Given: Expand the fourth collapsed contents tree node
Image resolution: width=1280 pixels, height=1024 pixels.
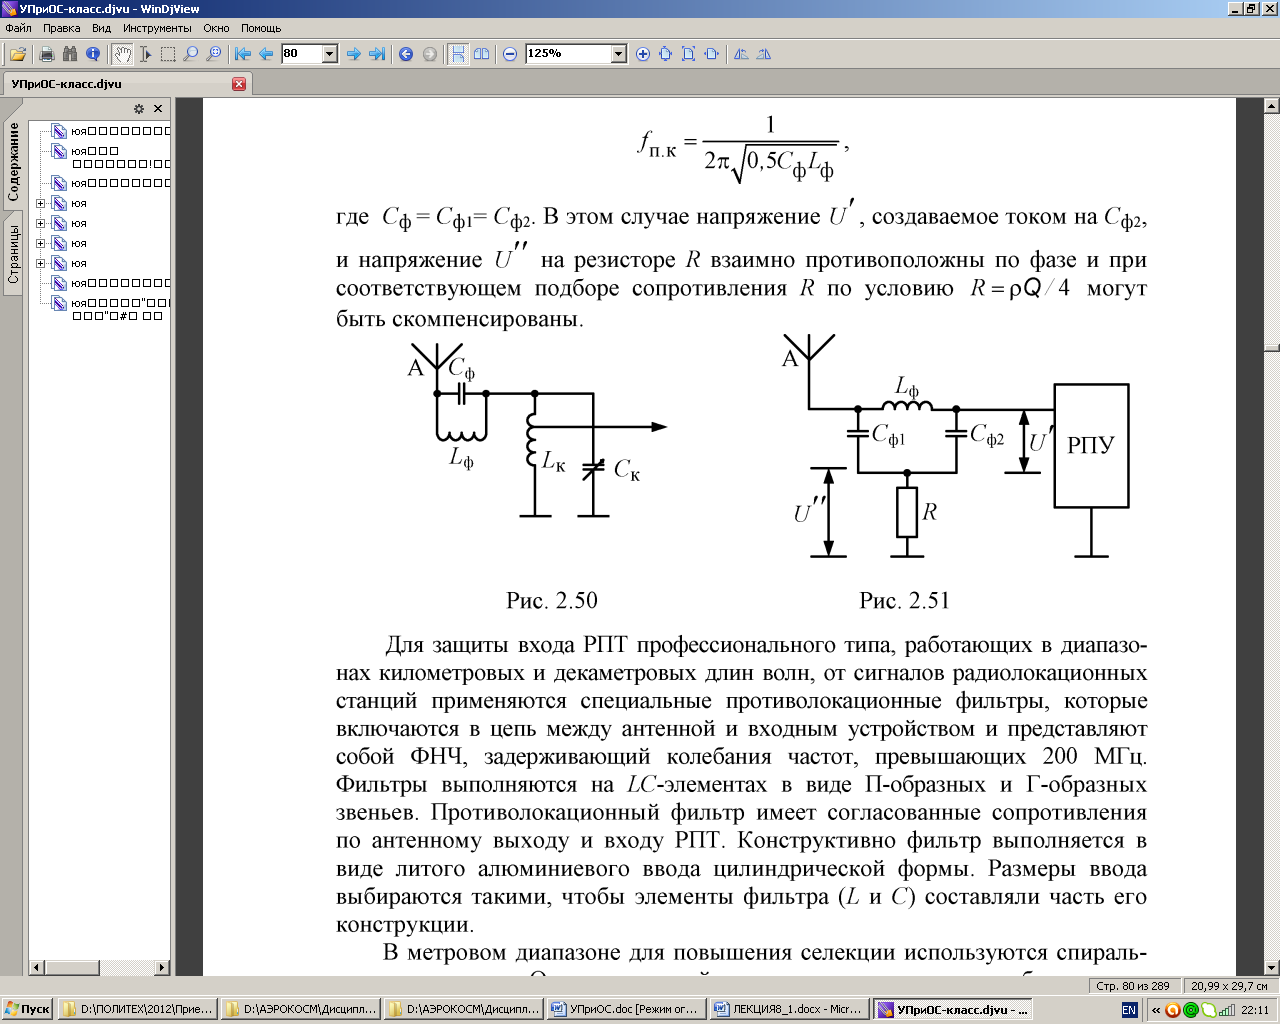Looking at the screenshot, I should pyautogui.click(x=41, y=263).
